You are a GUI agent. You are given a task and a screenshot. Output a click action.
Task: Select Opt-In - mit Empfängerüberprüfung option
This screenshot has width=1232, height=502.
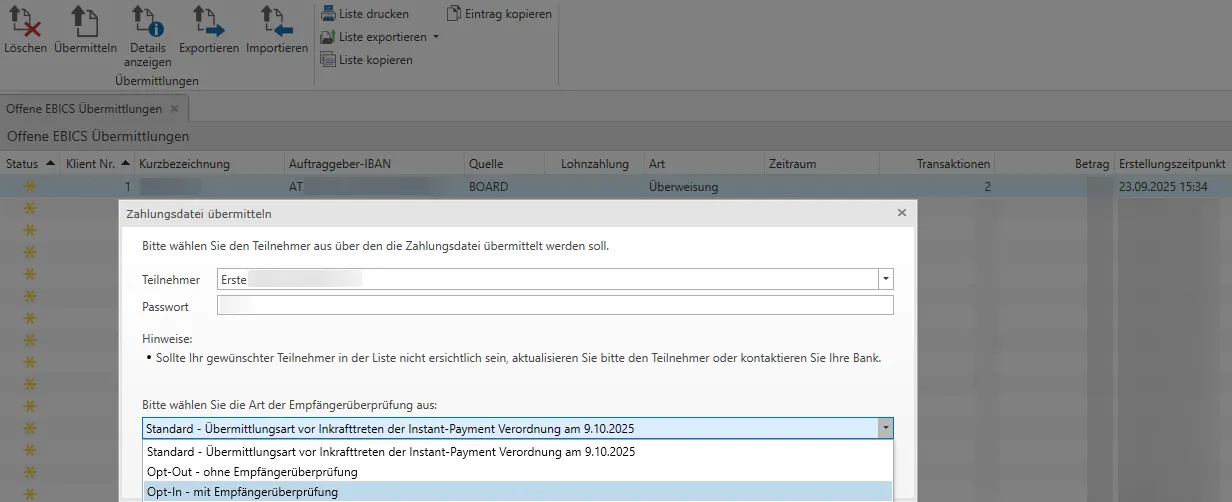[517, 491]
